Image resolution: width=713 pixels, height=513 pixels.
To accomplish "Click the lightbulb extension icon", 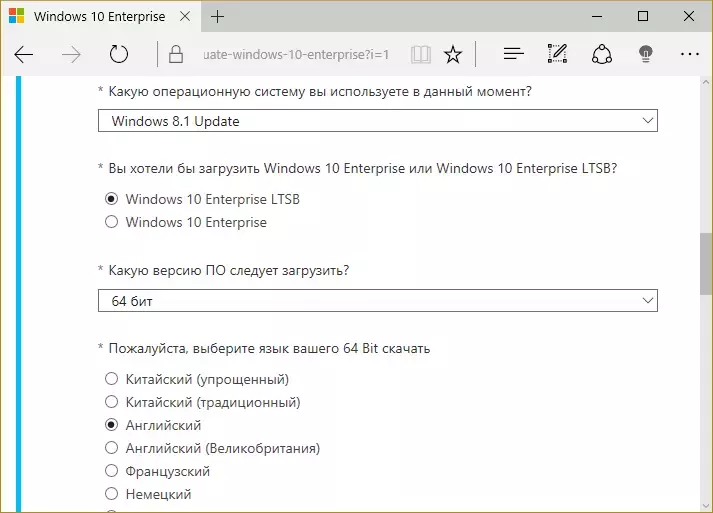I will point(646,54).
